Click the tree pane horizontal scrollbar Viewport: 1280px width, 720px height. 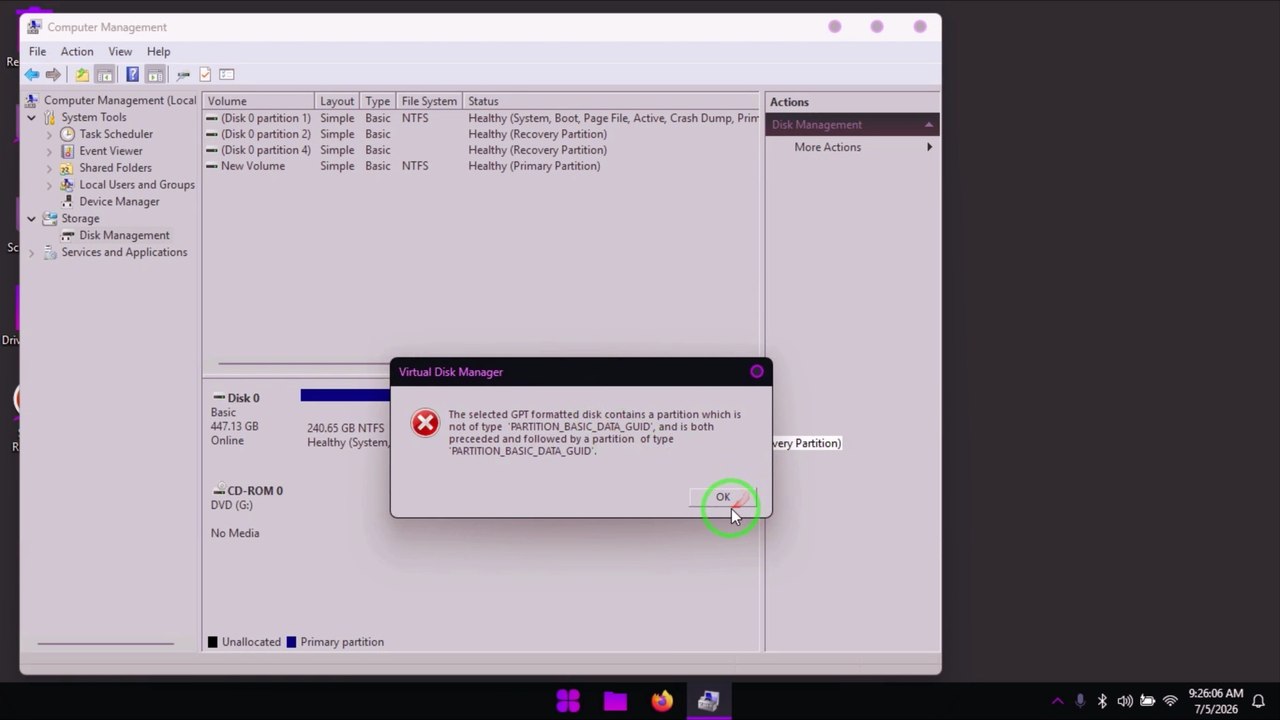coord(105,643)
